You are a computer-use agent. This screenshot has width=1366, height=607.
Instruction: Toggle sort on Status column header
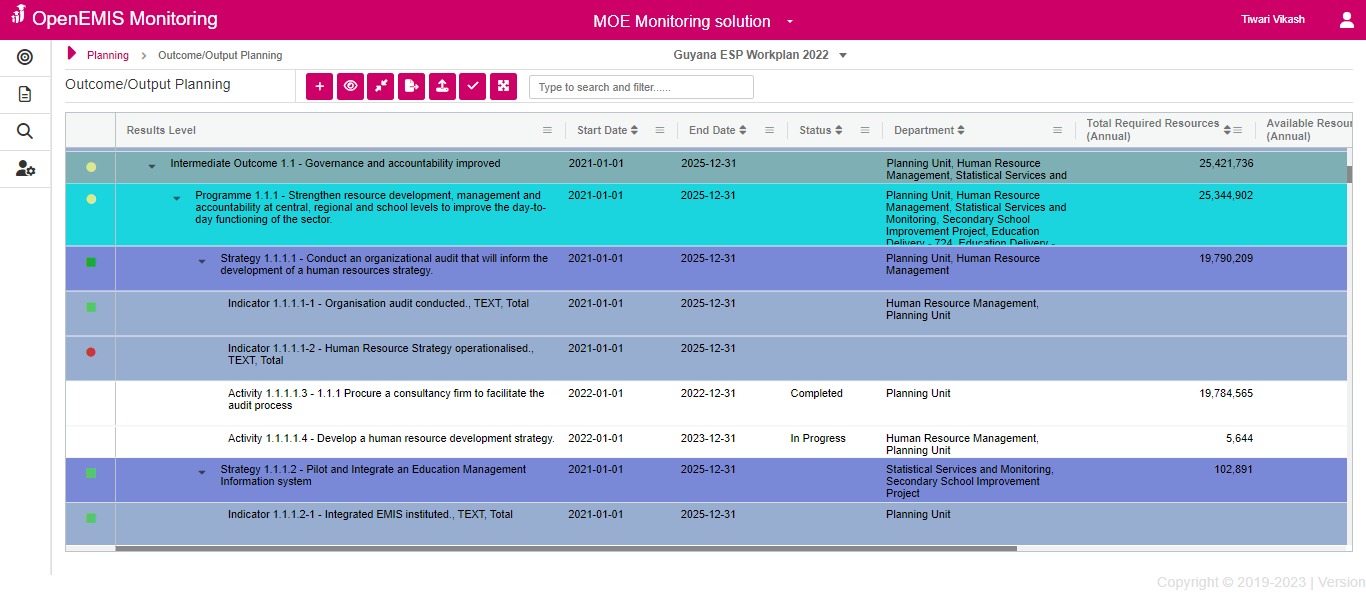point(838,130)
